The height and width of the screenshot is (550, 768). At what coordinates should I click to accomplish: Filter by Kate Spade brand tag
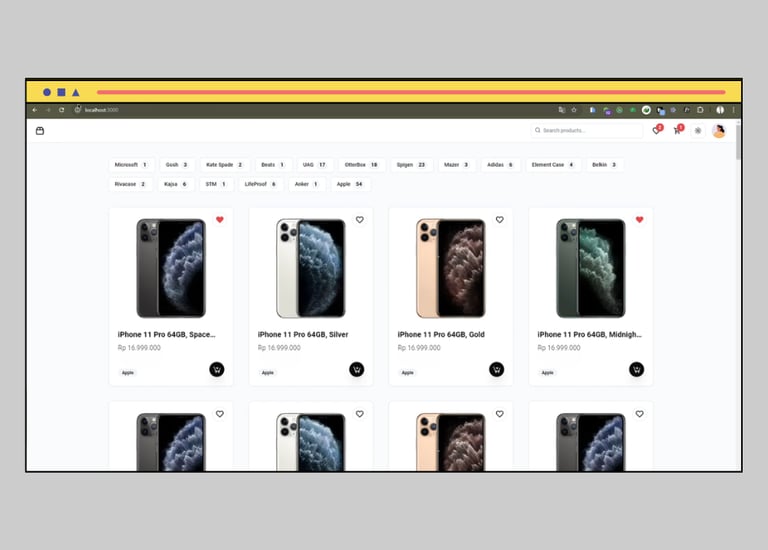(225, 165)
